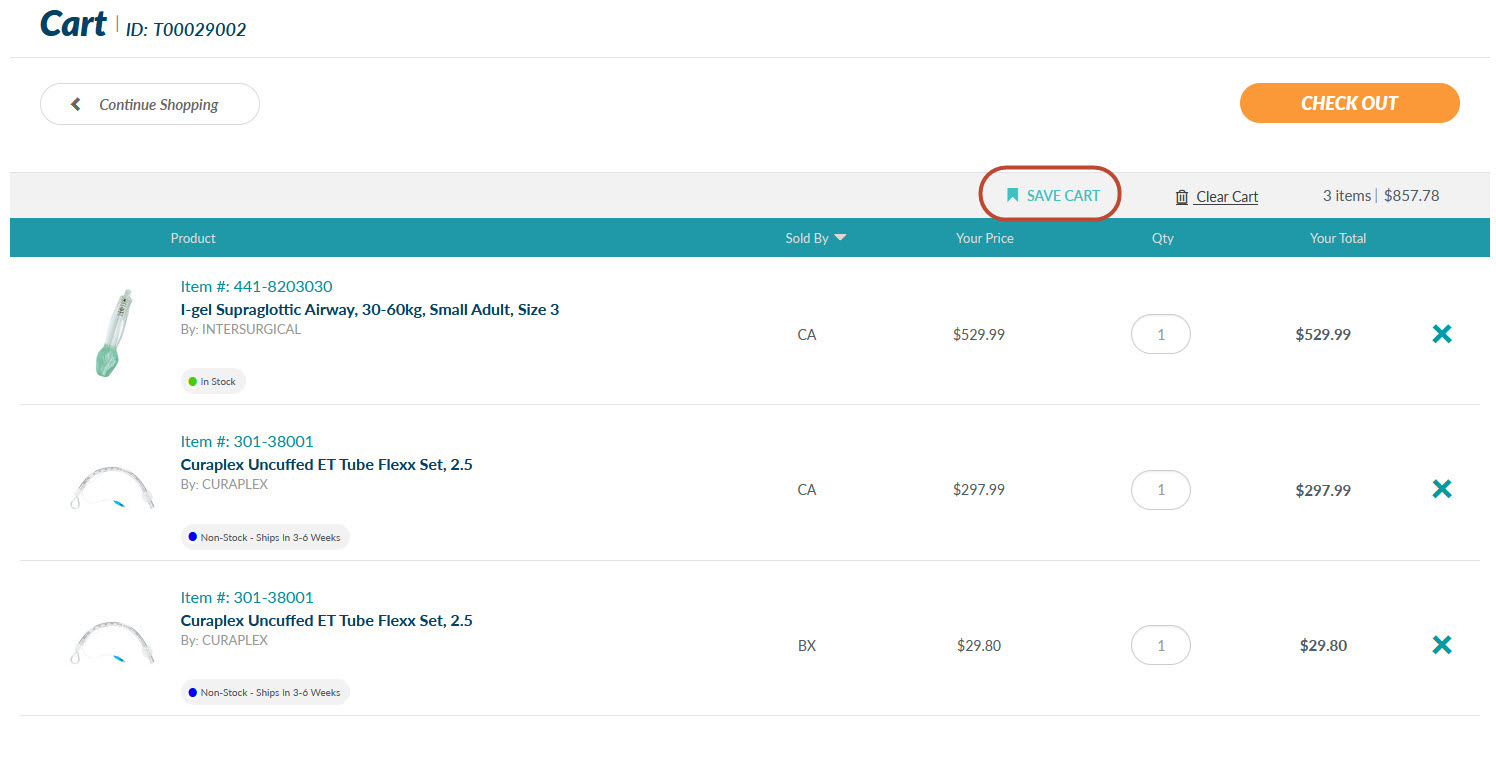Click the By: INTERSURGICAL brand text
Image resolution: width=1496 pixels, height=757 pixels.
click(x=241, y=329)
